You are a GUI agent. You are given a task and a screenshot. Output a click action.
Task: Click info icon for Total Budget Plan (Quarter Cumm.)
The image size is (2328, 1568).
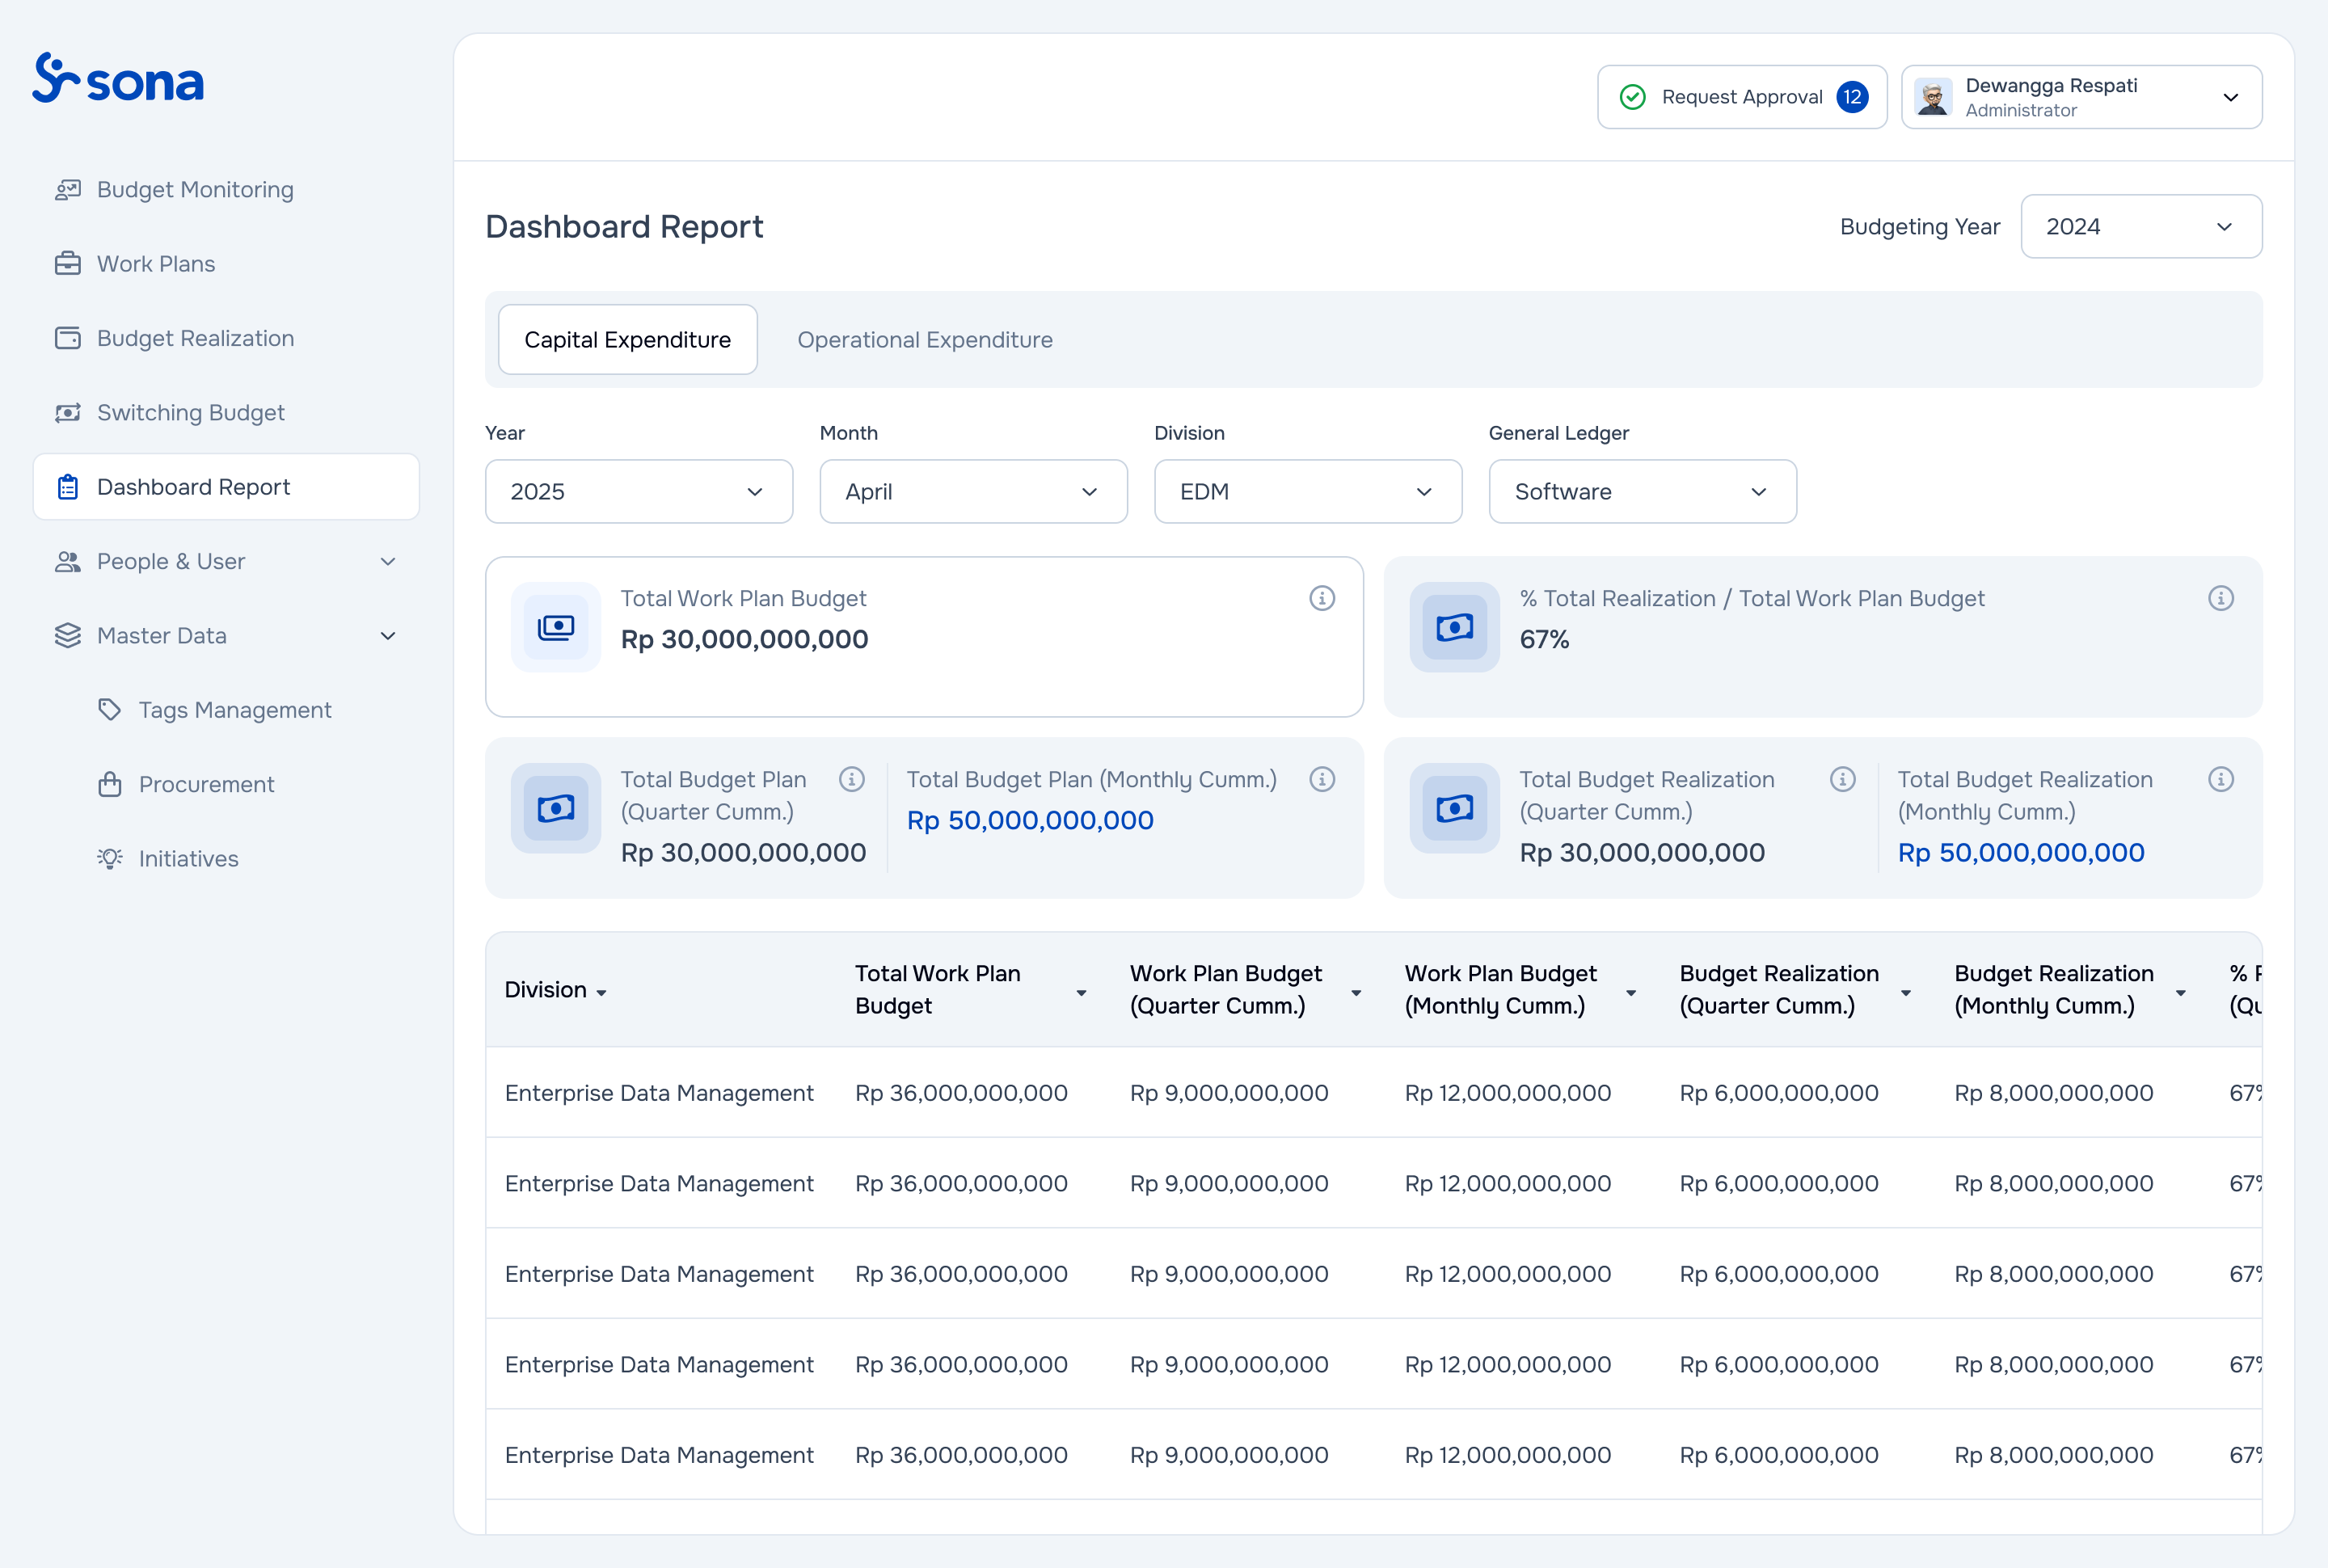(x=852, y=779)
